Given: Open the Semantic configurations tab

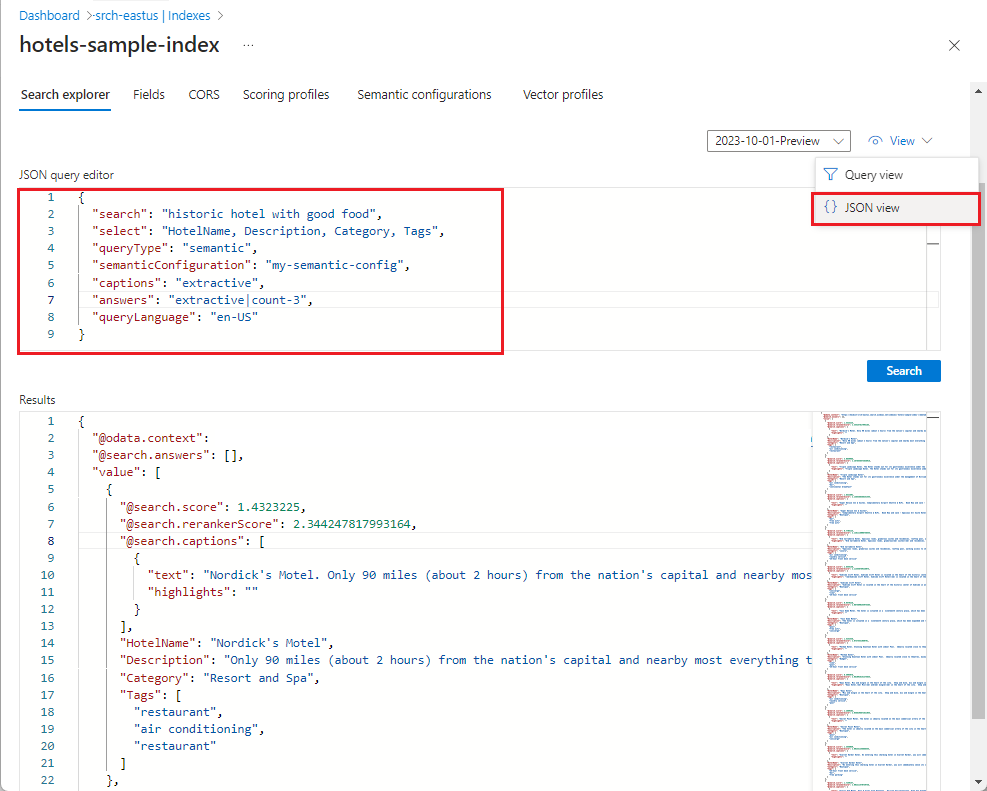Looking at the screenshot, I should coord(424,94).
